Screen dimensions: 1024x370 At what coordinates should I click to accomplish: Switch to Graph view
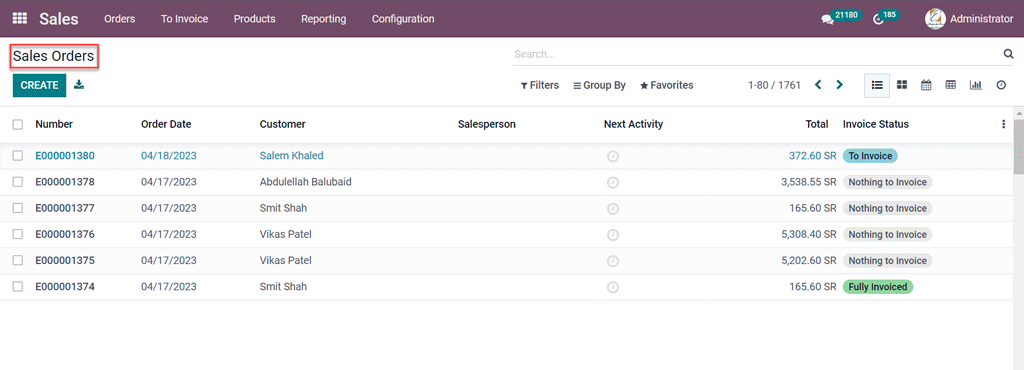(976, 85)
